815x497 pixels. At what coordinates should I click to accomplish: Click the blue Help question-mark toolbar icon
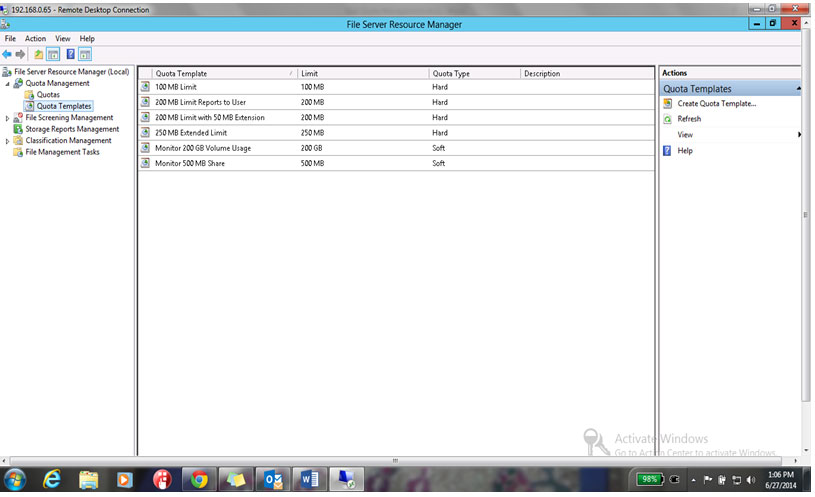tap(71, 54)
